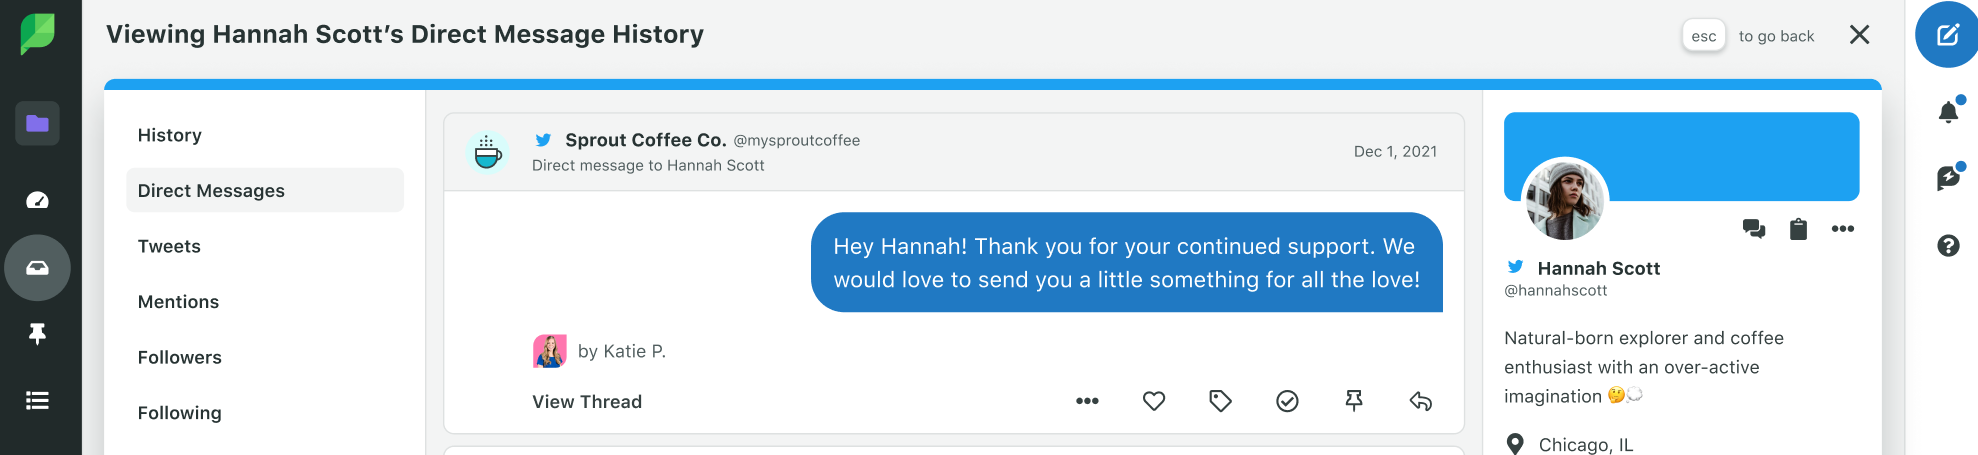The height and width of the screenshot is (455, 1978).
Task: Open conversation icon on profile card
Action: (1754, 229)
